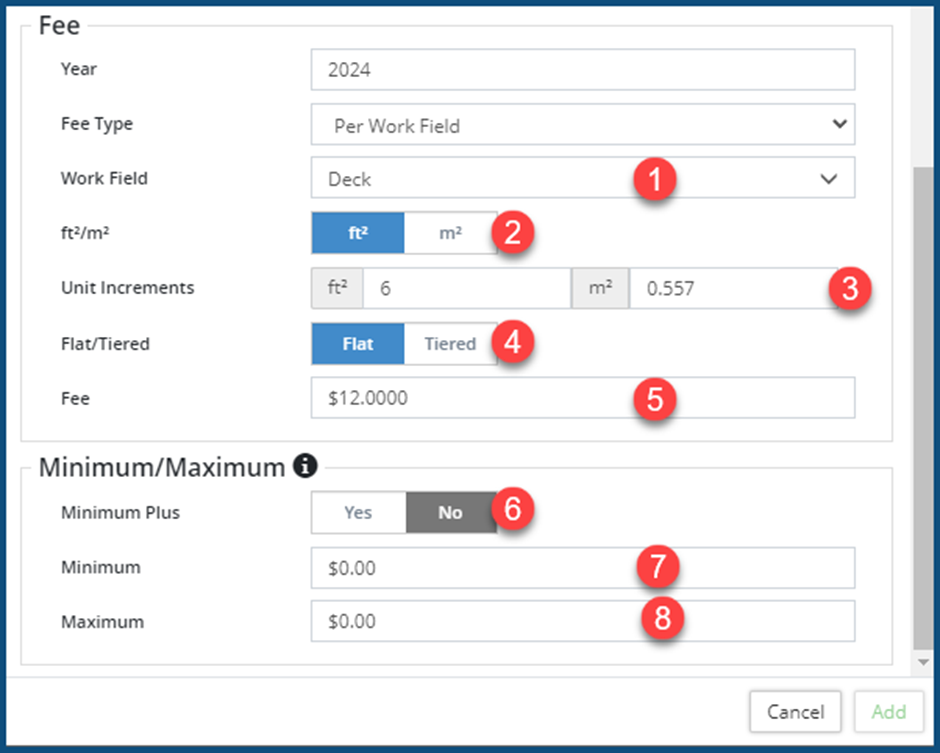The width and height of the screenshot is (940, 753).
Task: Select the ft² Unit Increments field
Action: (x=466, y=288)
